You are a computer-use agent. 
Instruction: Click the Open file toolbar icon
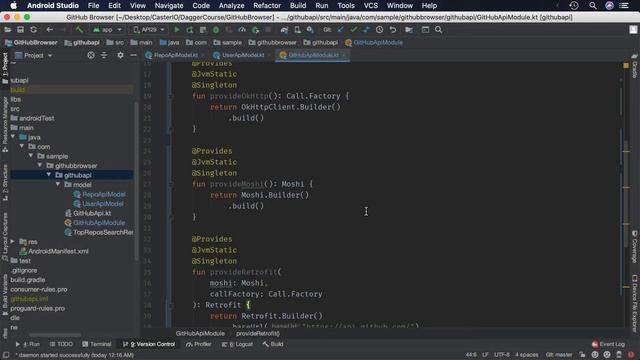click(x=7, y=30)
